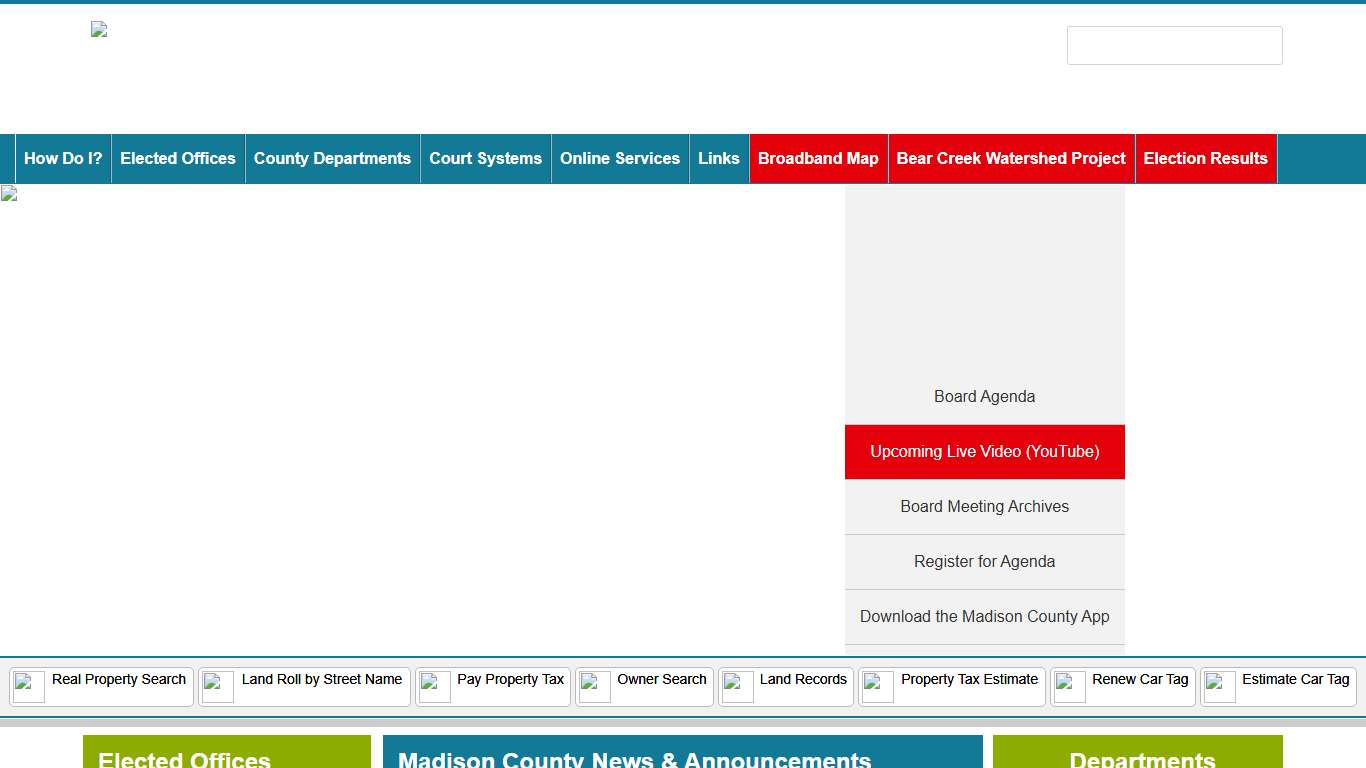Go to Bear Creek Watershed Project
Image resolution: width=1366 pixels, height=768 pixels.
1011,159
